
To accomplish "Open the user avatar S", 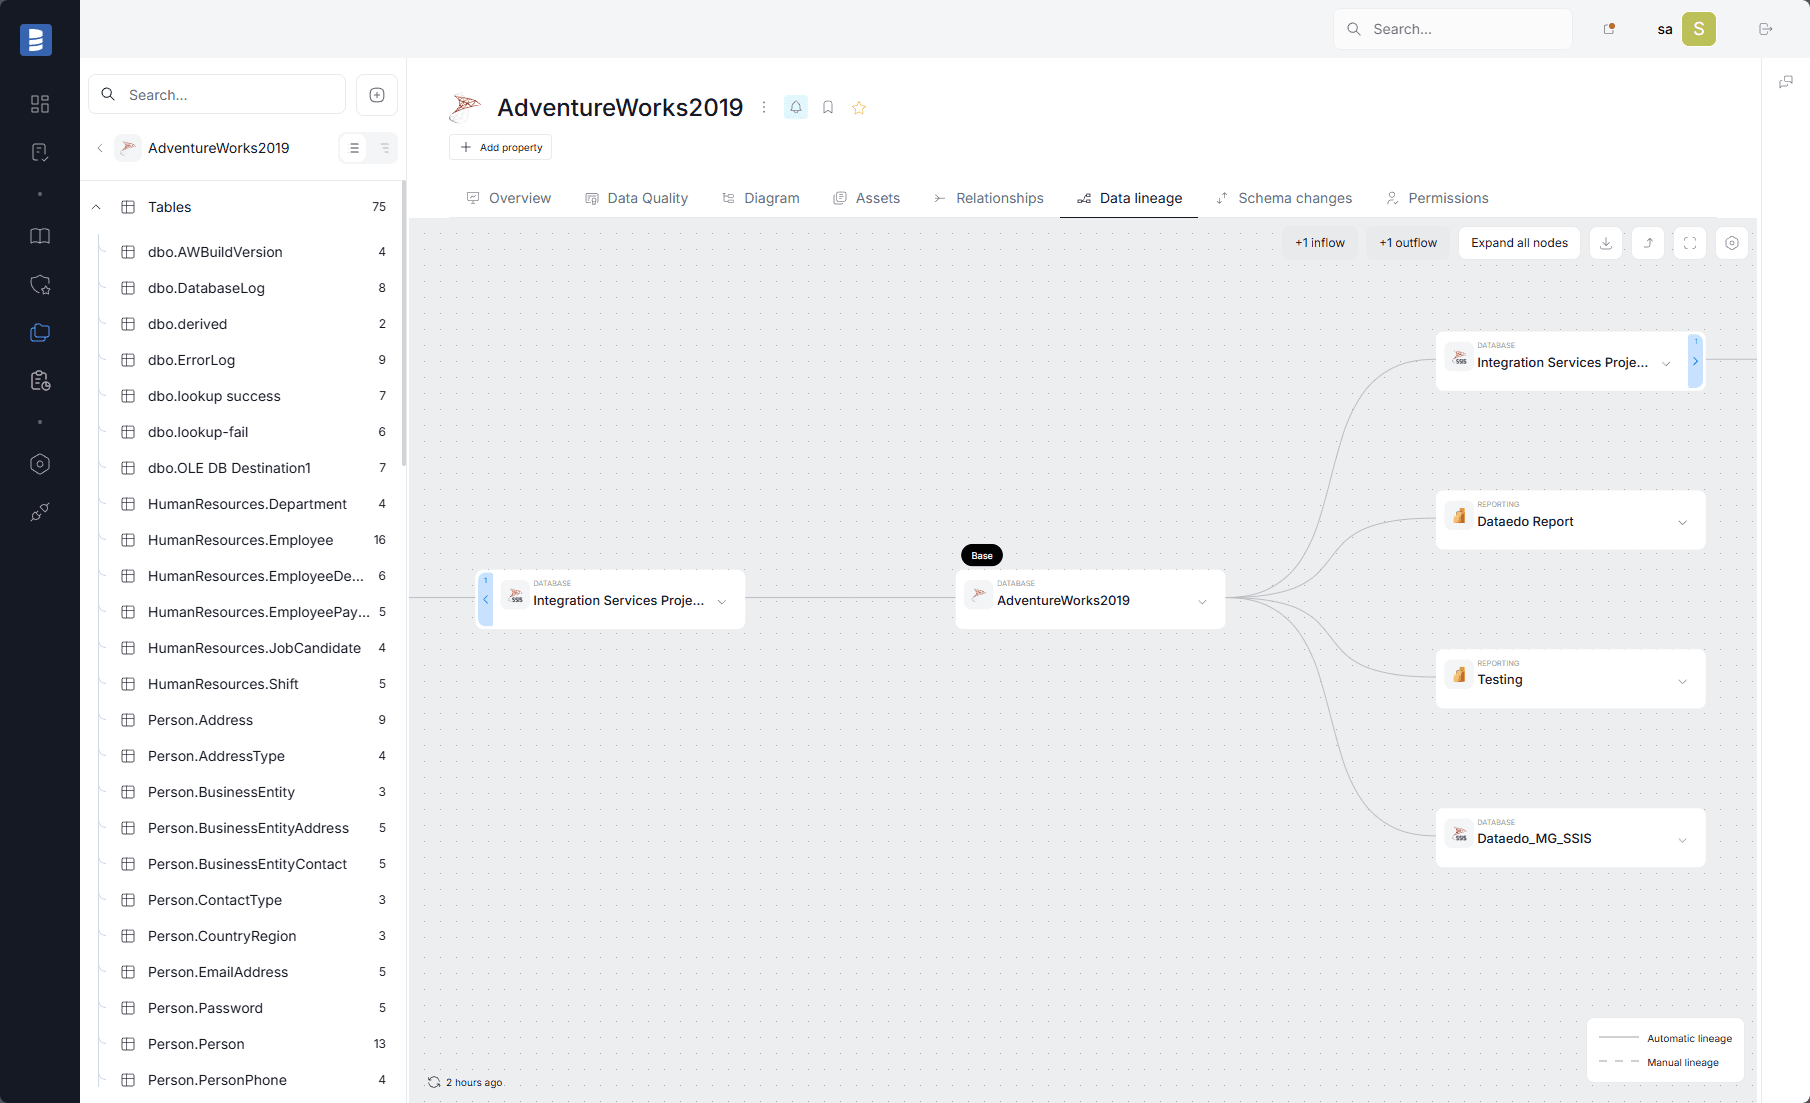I will click(1699, 29).
